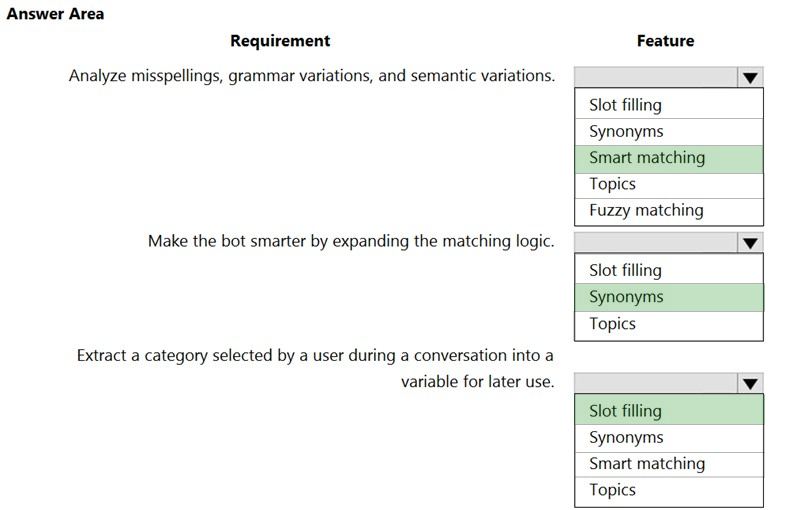The width and height of the screenshot is (786, 510).
Task: Open the first Feature dropdown arrow
Action: (x=750, y=78)
